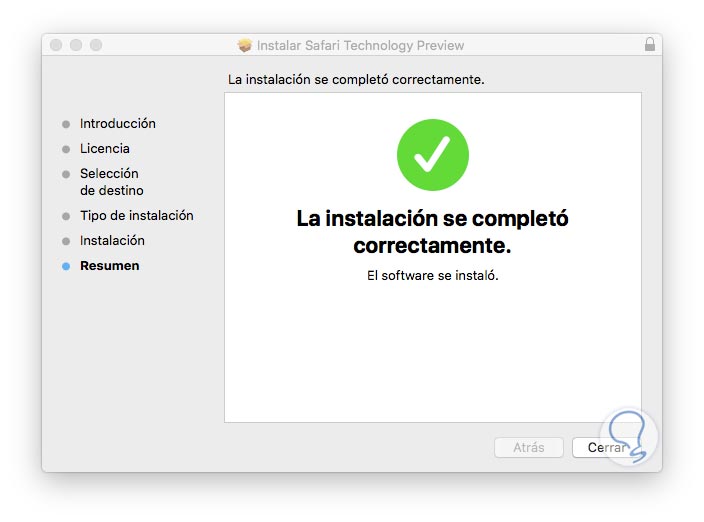Click the green checkmark success icon
Viewport: 704px width, 522px height.
(x=433, y=155)
